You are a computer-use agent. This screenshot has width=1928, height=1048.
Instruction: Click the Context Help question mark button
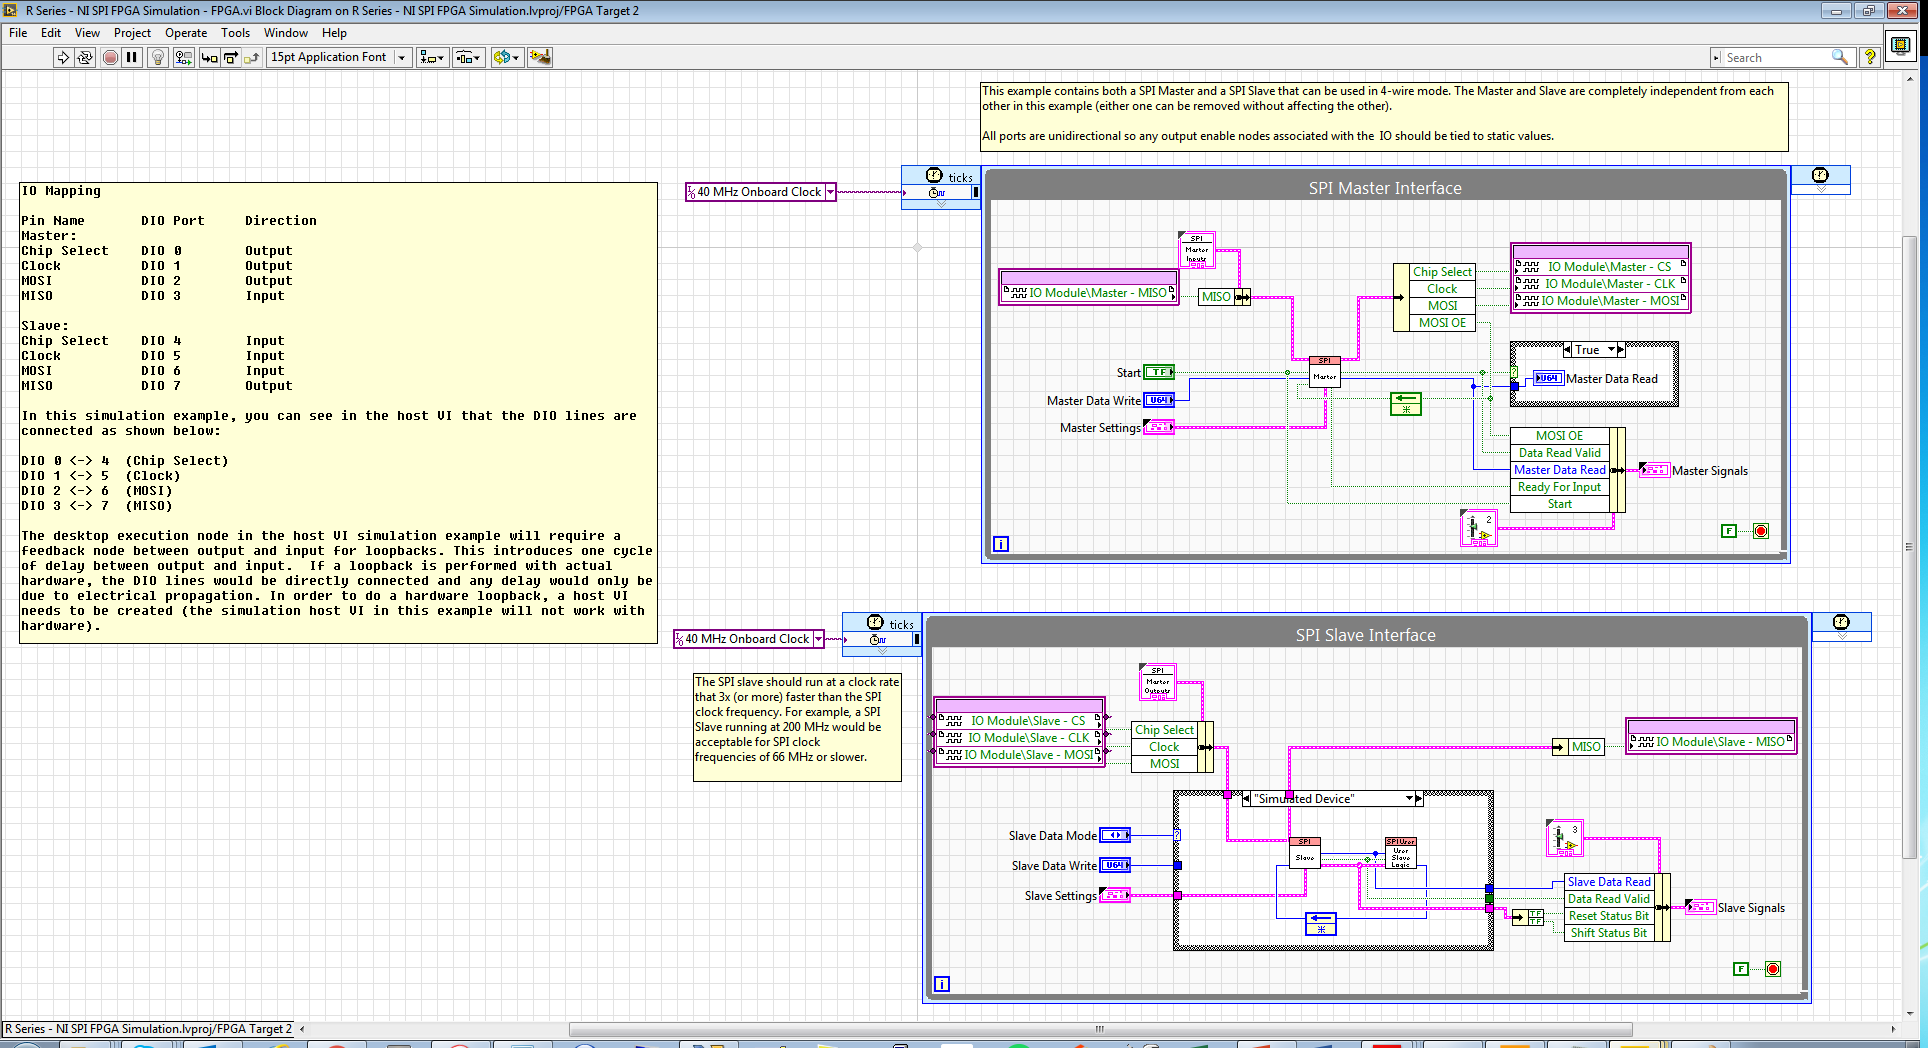coord(1869,58)
